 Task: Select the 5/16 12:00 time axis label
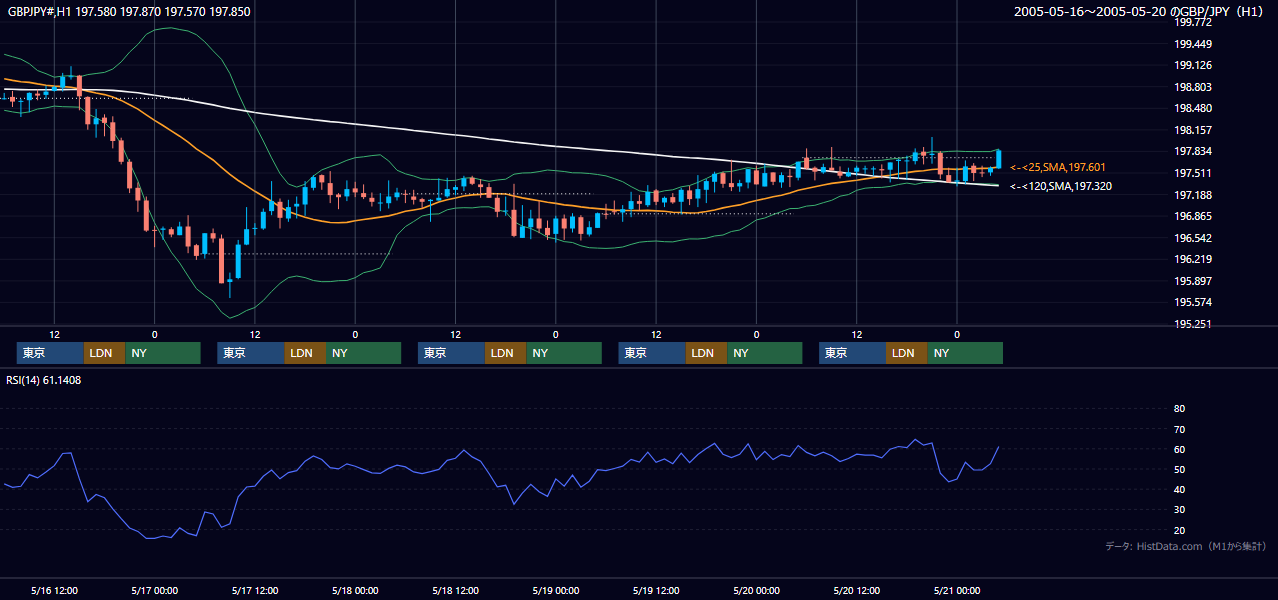[x=55, y=590]
